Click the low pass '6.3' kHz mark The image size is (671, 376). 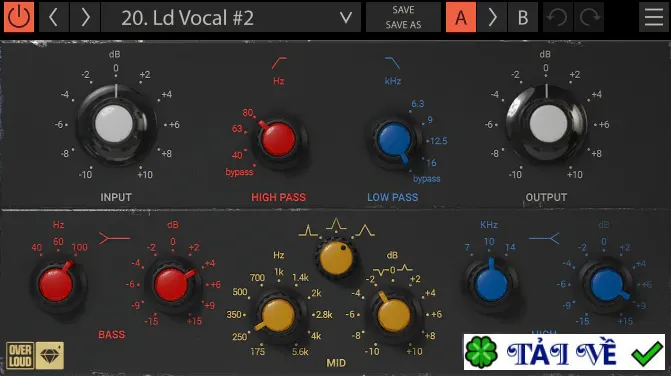(x=418, y=104)
